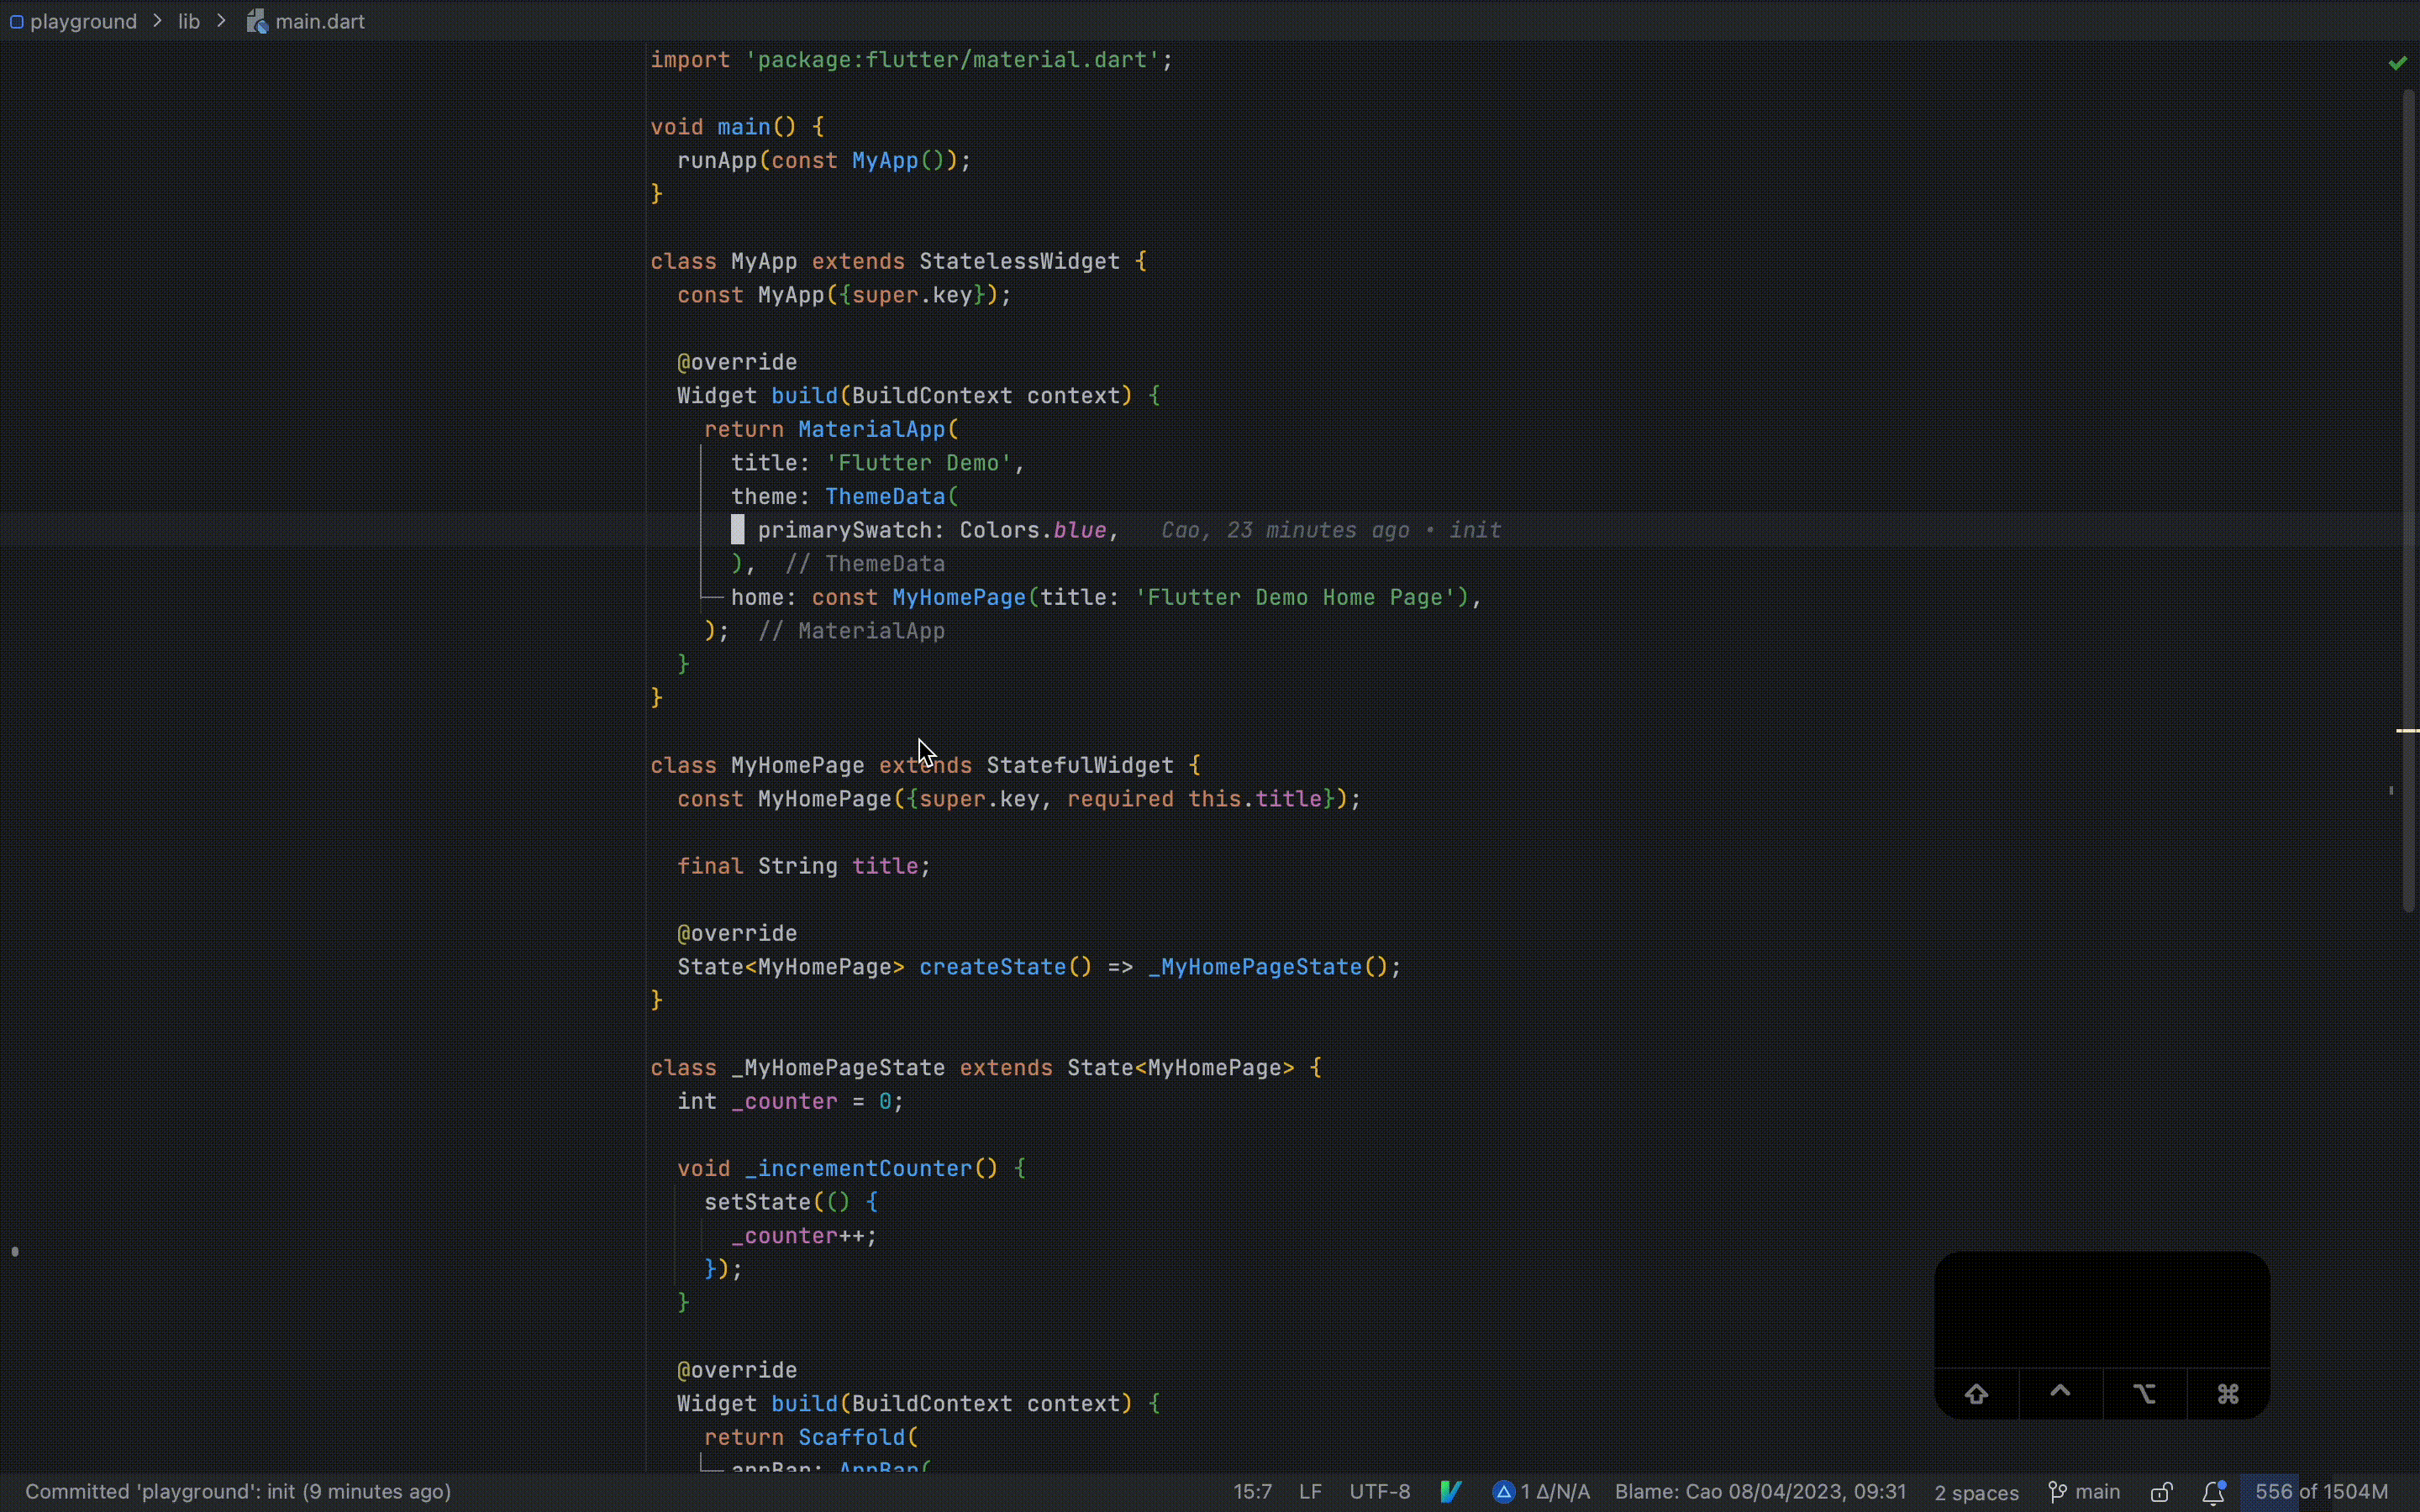Toggle the read-only lock icon
The height and width of the screenshot is (1512, 2420).
click(2161, 1492)
